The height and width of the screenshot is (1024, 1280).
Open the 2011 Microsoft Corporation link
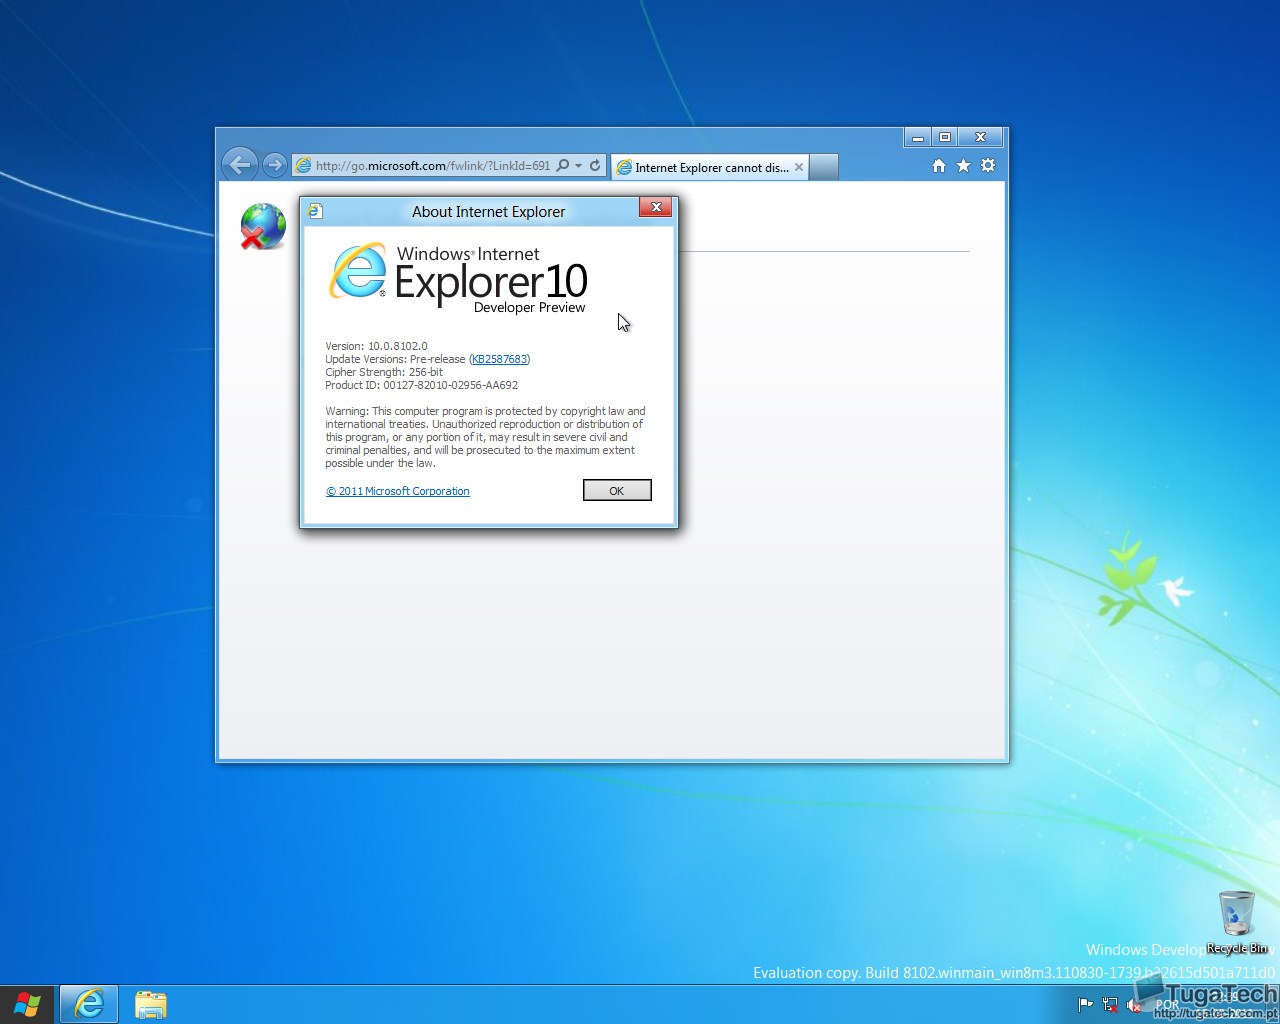coord(398,491)
